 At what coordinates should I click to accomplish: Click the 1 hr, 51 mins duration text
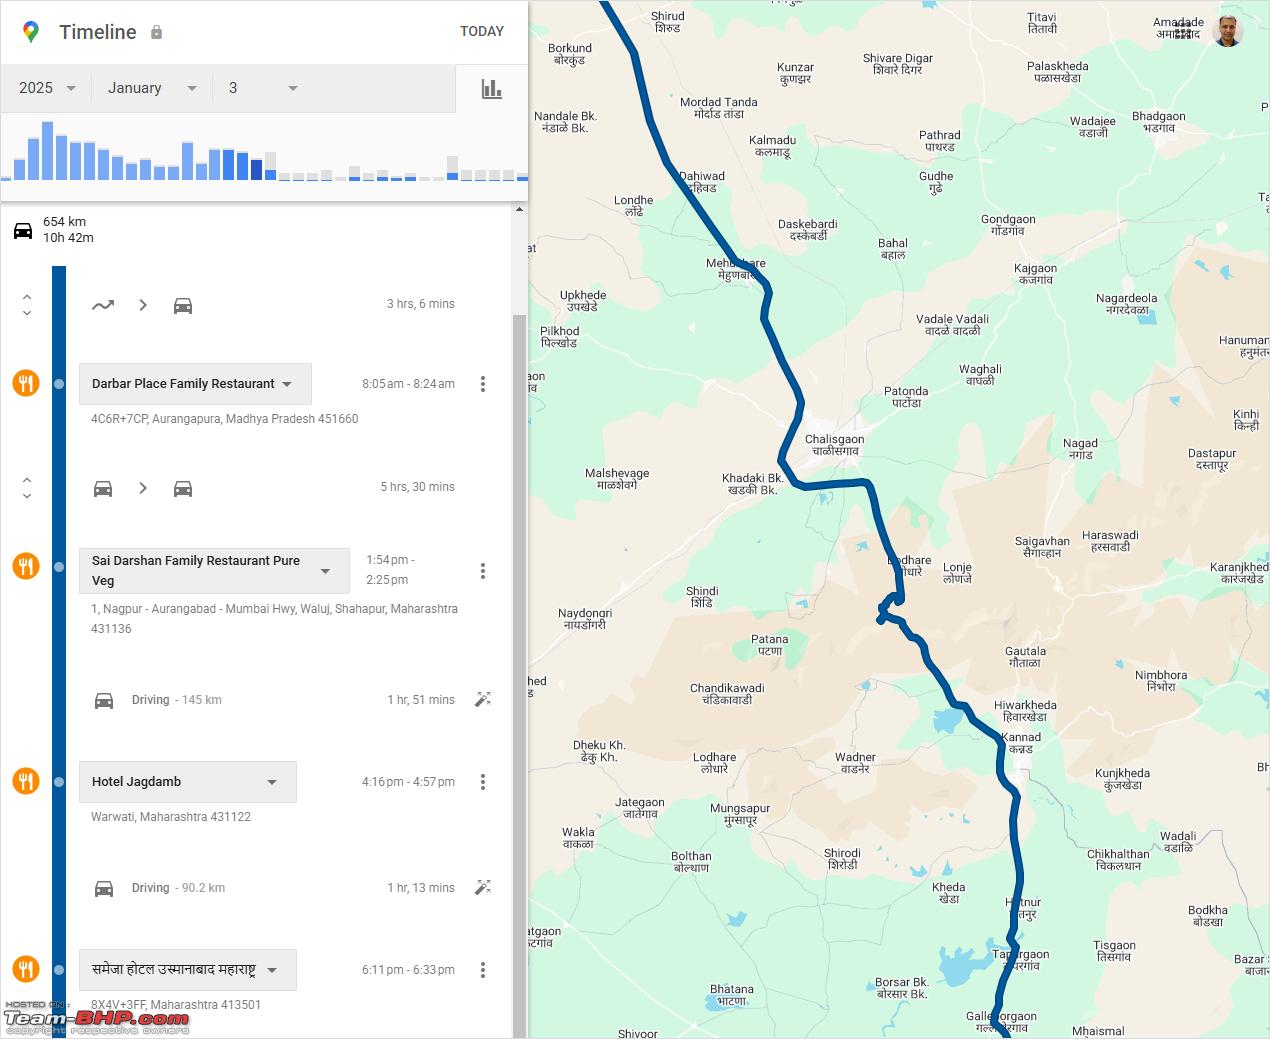pyautogui.click(x=421, y=700)
